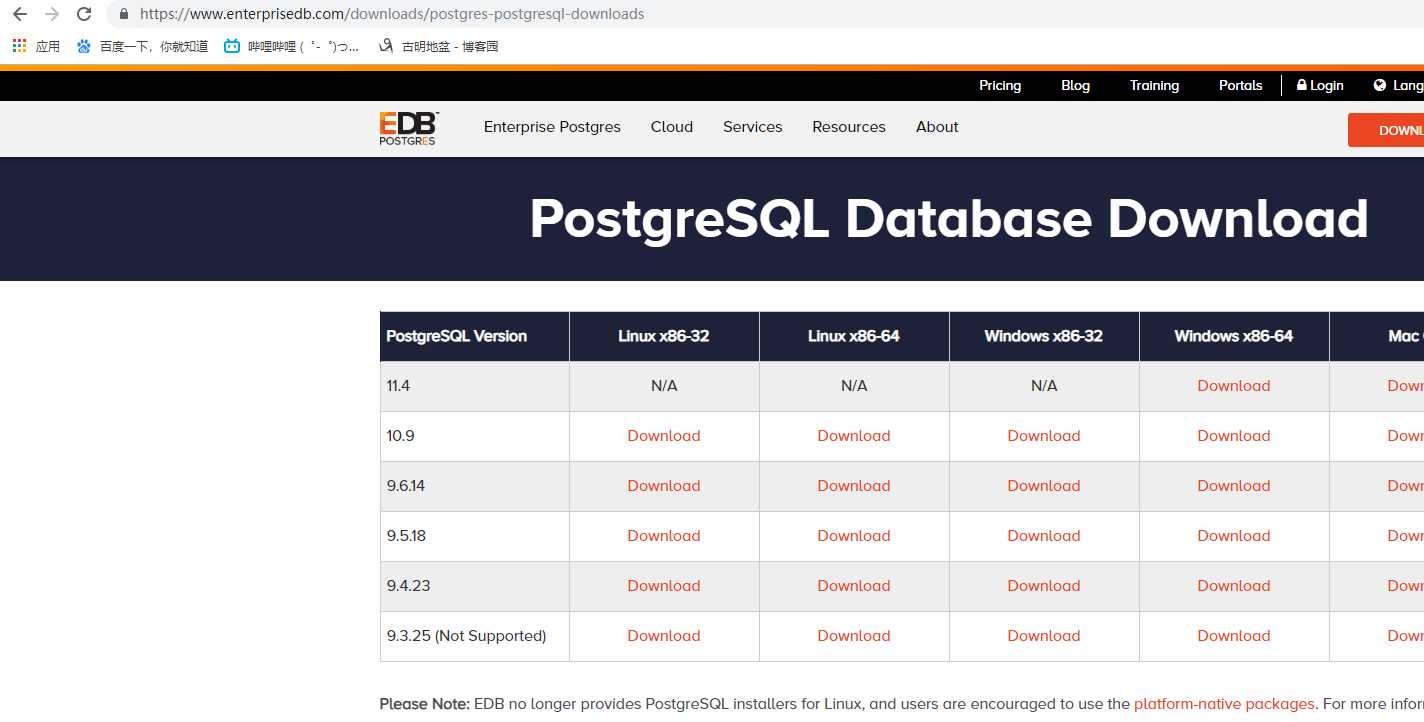1424x722 pixels.
Task: Open the About navigation menu
Action: (x=937, y=127)
